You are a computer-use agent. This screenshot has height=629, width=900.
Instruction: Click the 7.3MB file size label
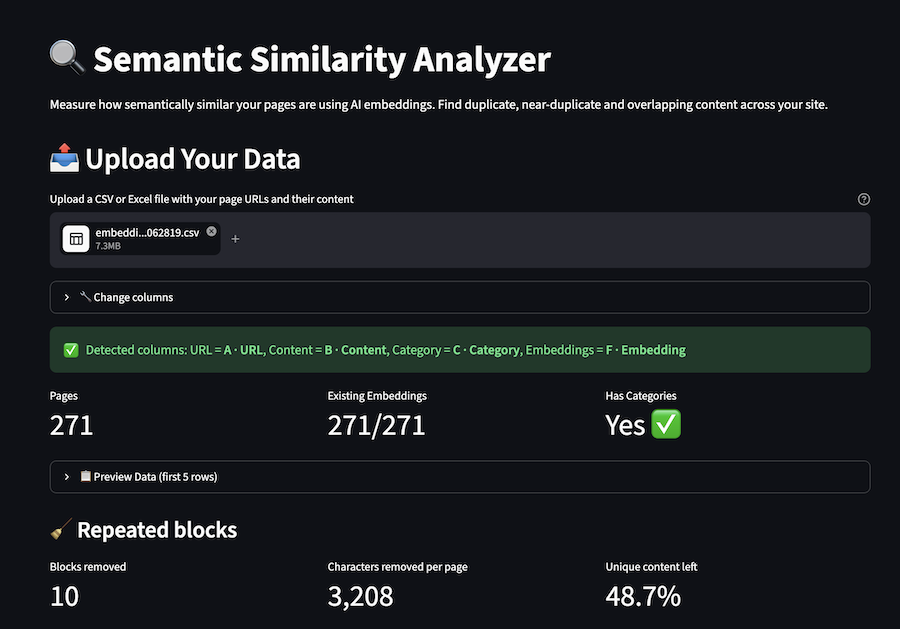108,246
